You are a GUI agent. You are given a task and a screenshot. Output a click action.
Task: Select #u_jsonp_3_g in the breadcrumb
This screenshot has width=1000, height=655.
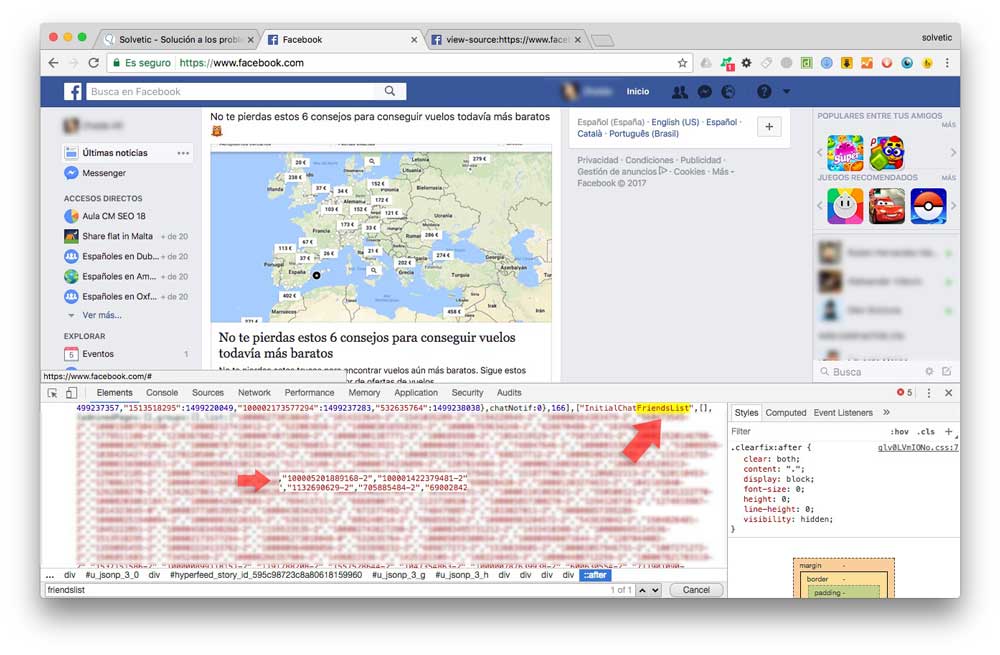pos(399,575)
